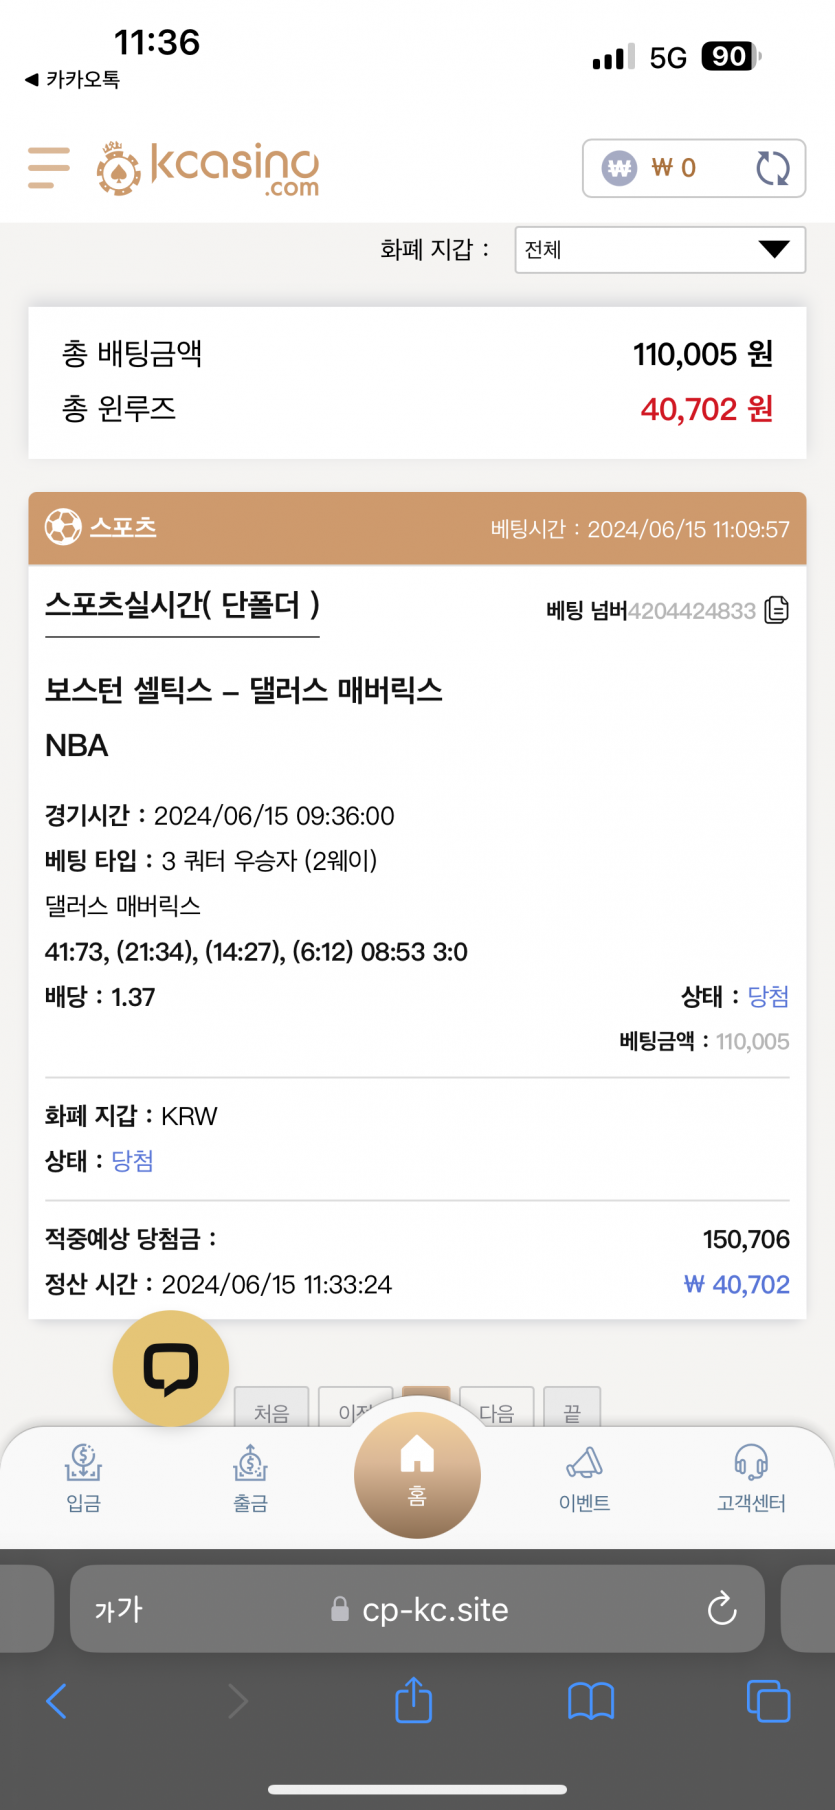The height and width of the screenshot is (1810, 835).
Task: Tap the sports soccer ball icon
Action: tap(63, 527)
